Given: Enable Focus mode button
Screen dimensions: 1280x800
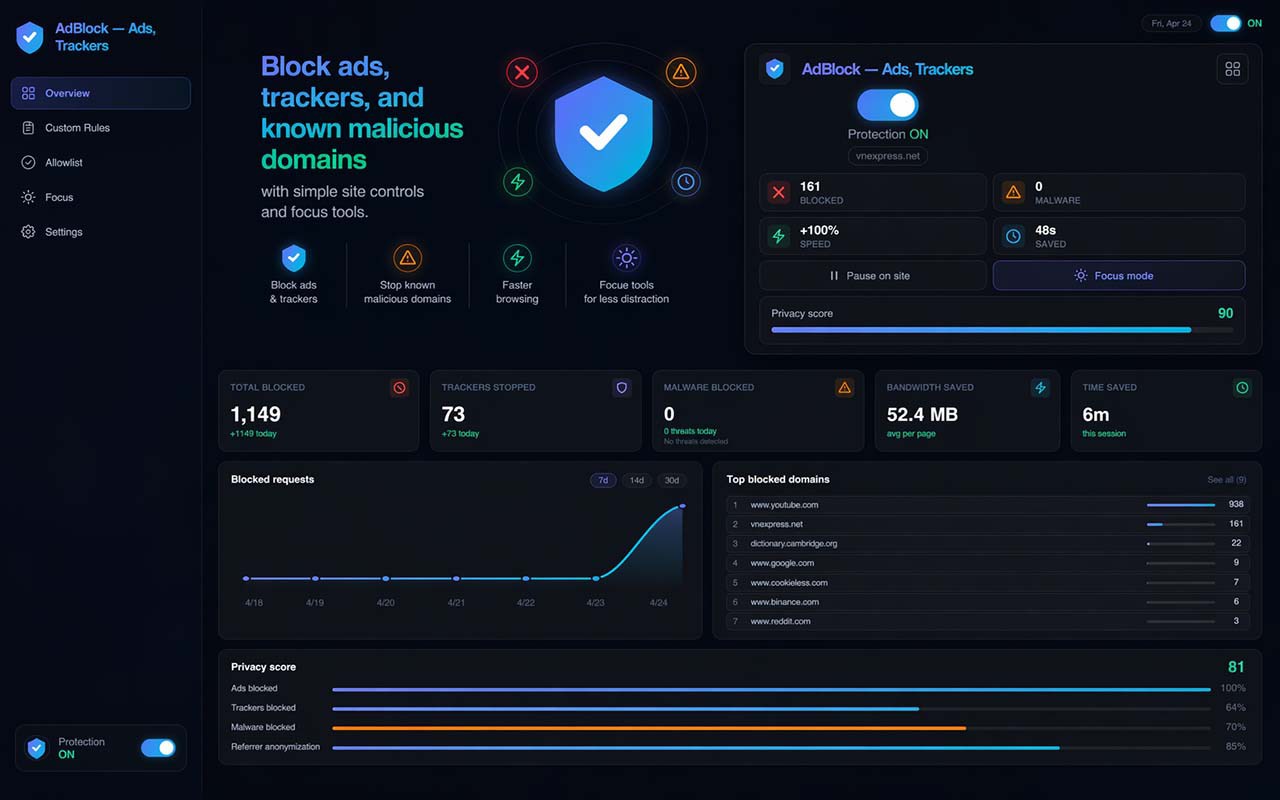Looking at the screenshot, I should click(1119, 276).
